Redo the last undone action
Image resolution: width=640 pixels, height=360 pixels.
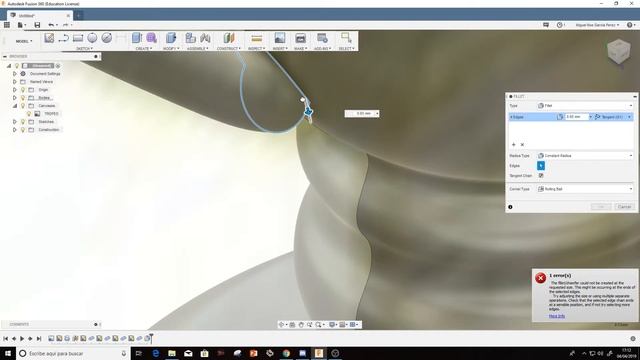tap(65, 25)
